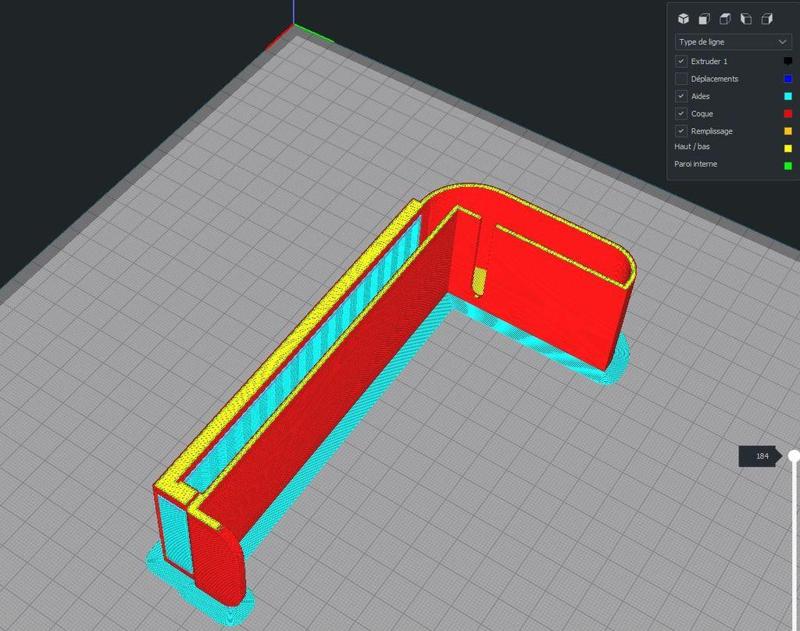This screenshot has height=631, width=800.
Task: Select the right side view cube icon
Action: point(767,19)
